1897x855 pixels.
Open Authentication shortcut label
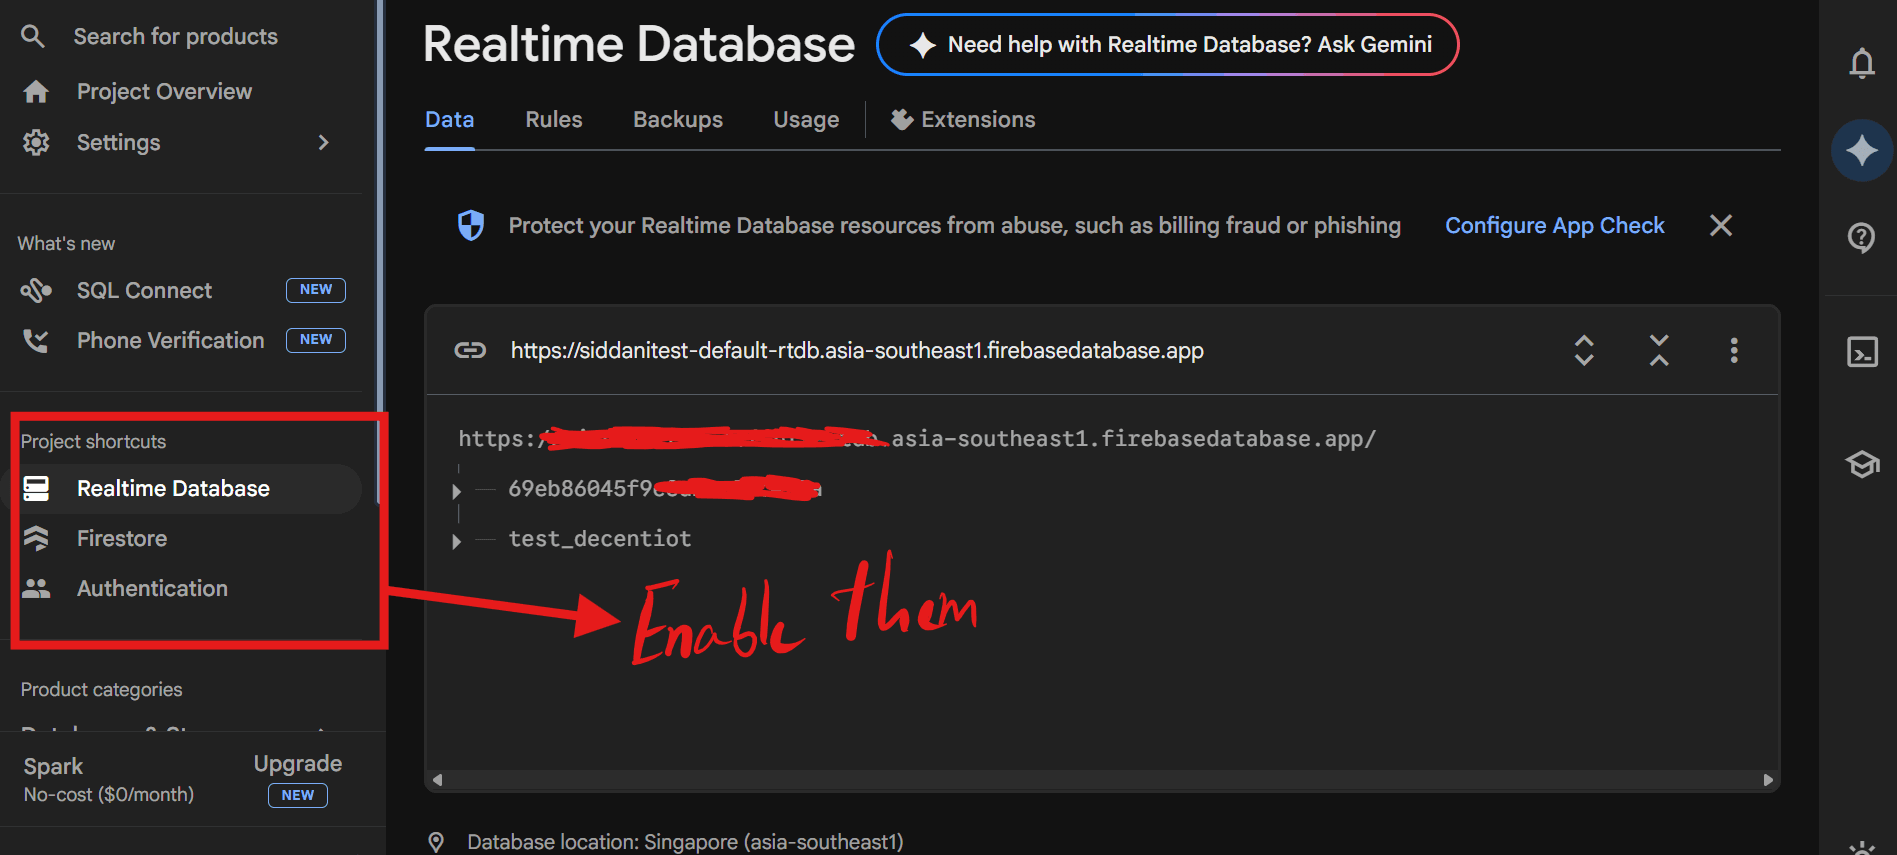(x=153, y=588)
